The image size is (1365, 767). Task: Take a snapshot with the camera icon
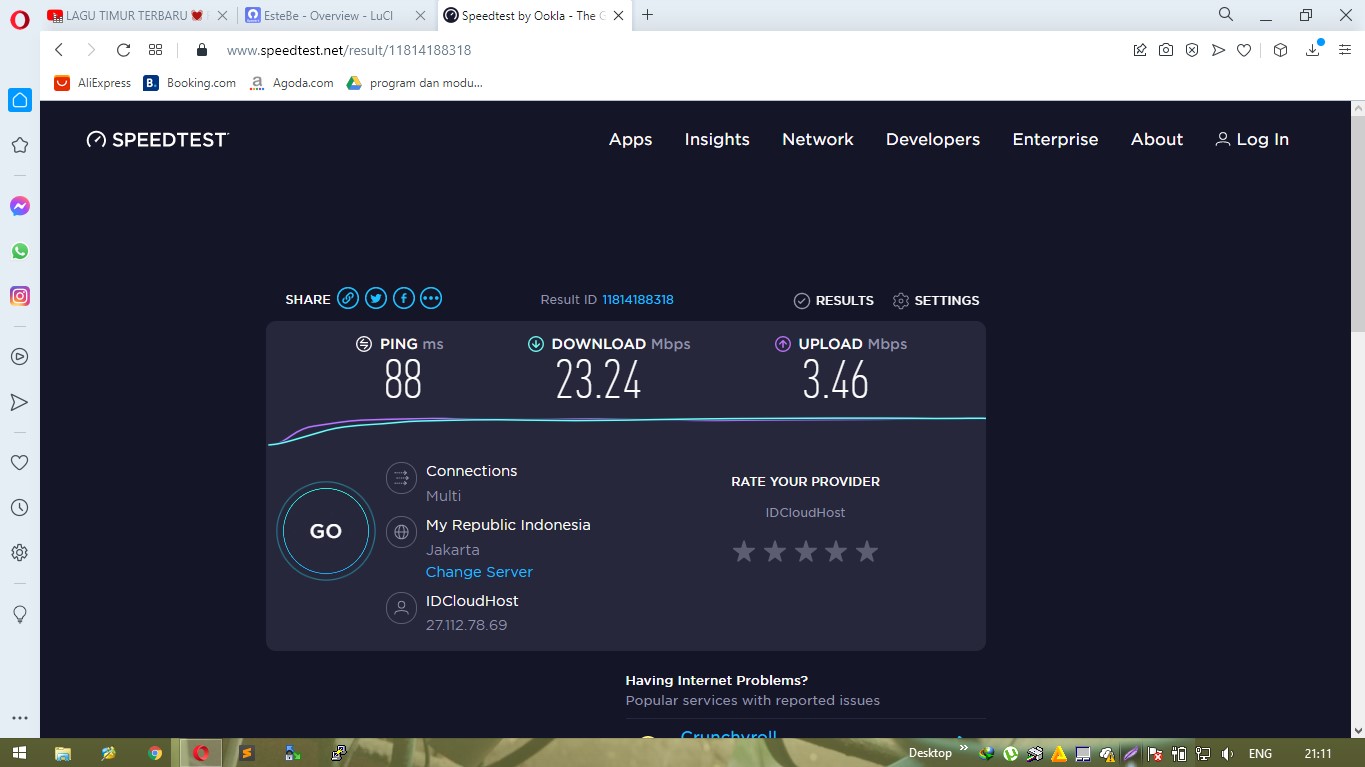tap(1166, 50)
